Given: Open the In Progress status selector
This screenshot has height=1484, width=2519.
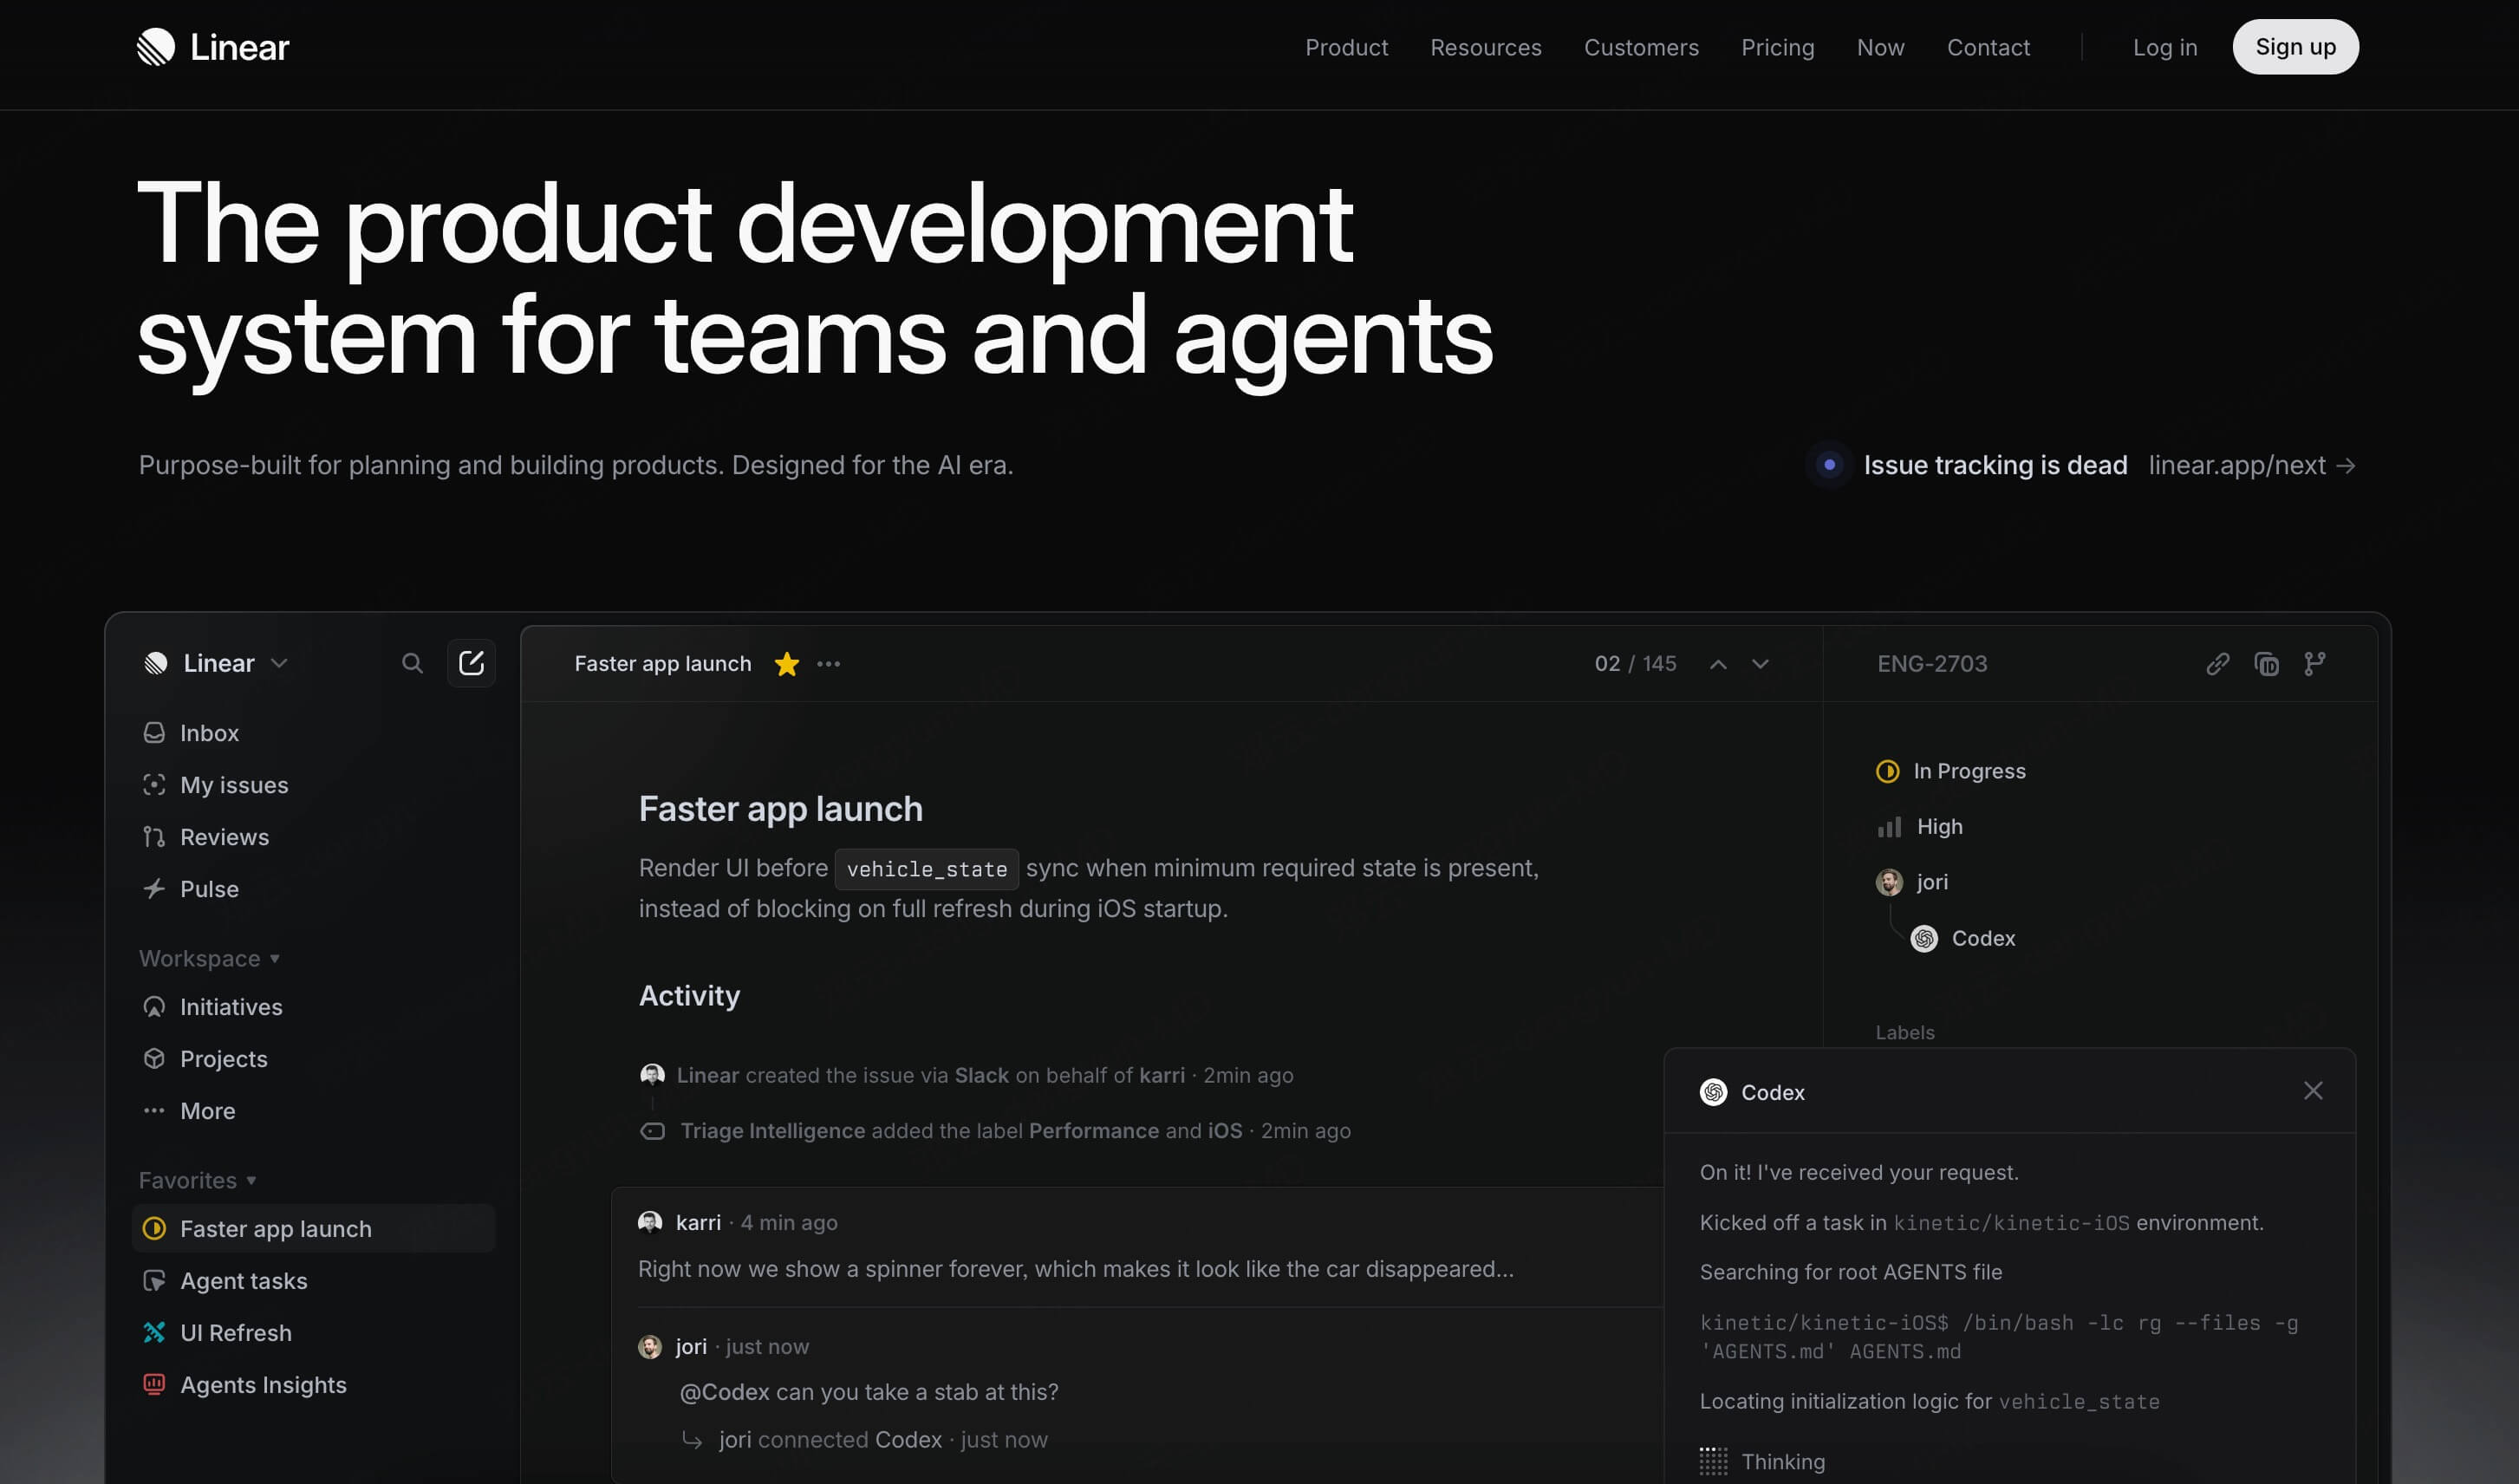Looking at the screenshot, I should [1951, 771].
